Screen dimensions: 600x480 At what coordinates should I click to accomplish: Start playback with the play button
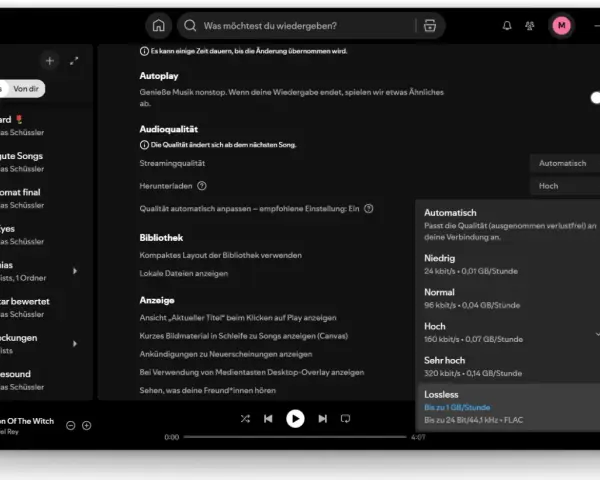point(295,419)
